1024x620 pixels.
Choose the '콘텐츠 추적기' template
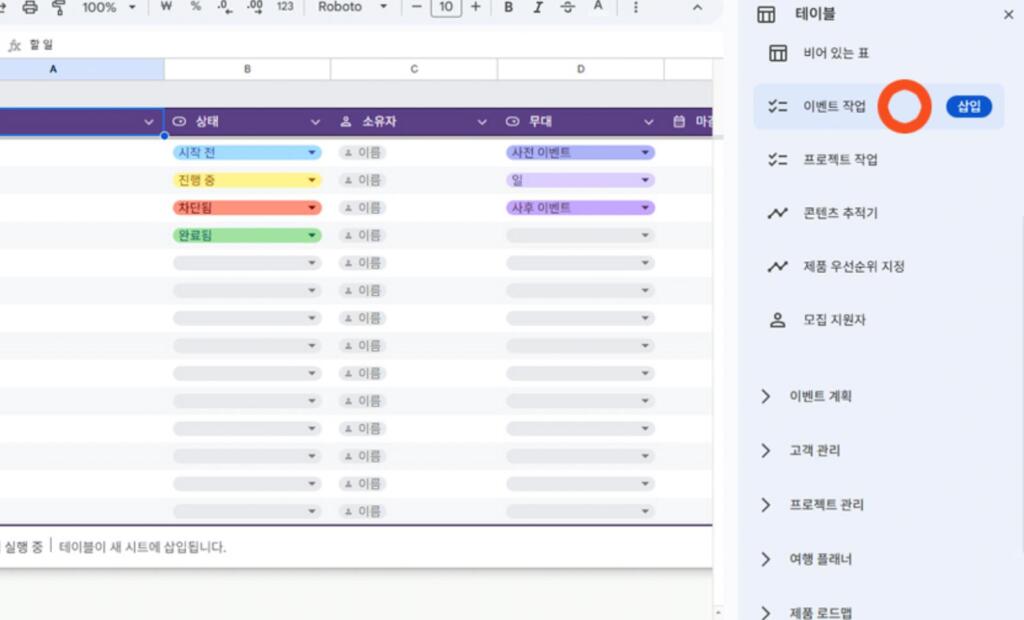(x=839, y=213)
